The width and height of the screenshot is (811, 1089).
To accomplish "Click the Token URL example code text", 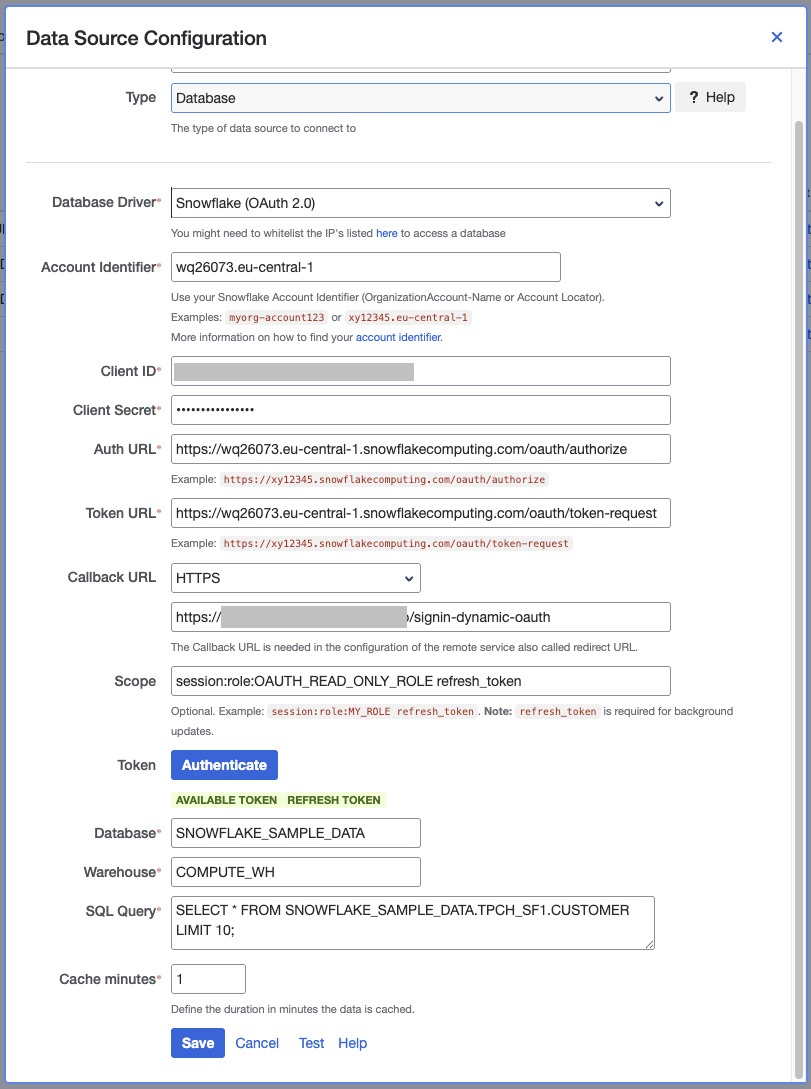I will click(396, 543).
